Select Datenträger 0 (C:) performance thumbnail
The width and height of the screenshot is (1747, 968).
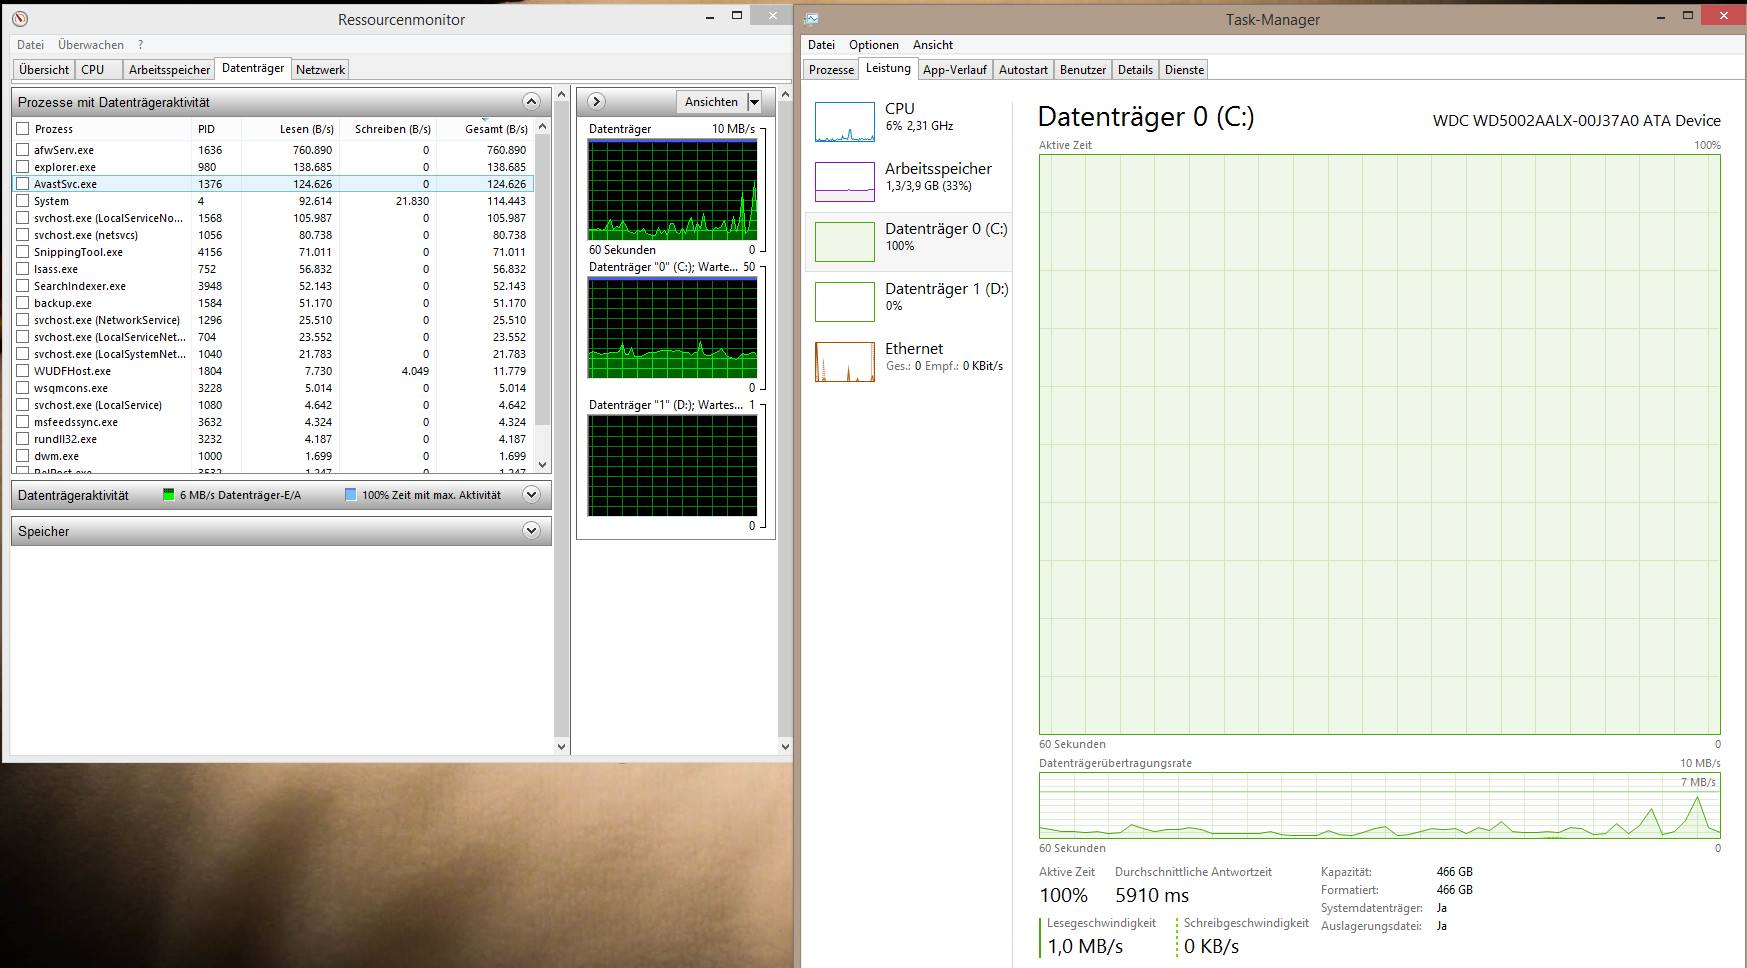tap(845, 242)
